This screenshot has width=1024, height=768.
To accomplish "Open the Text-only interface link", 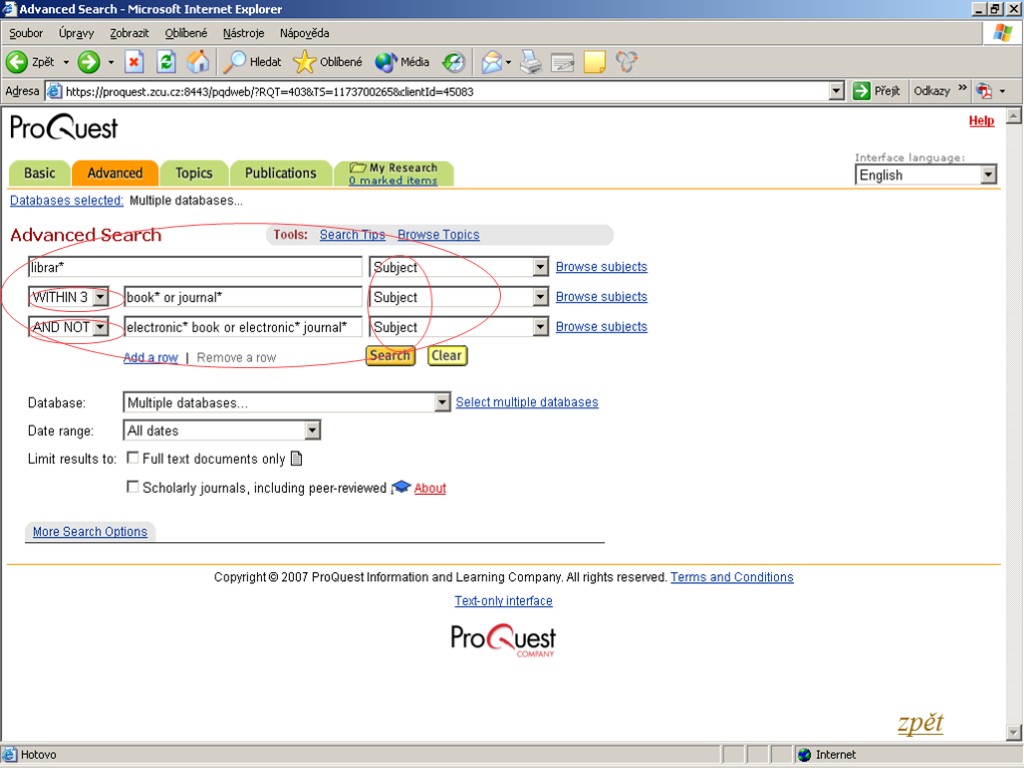I will [x=504, y=601].
